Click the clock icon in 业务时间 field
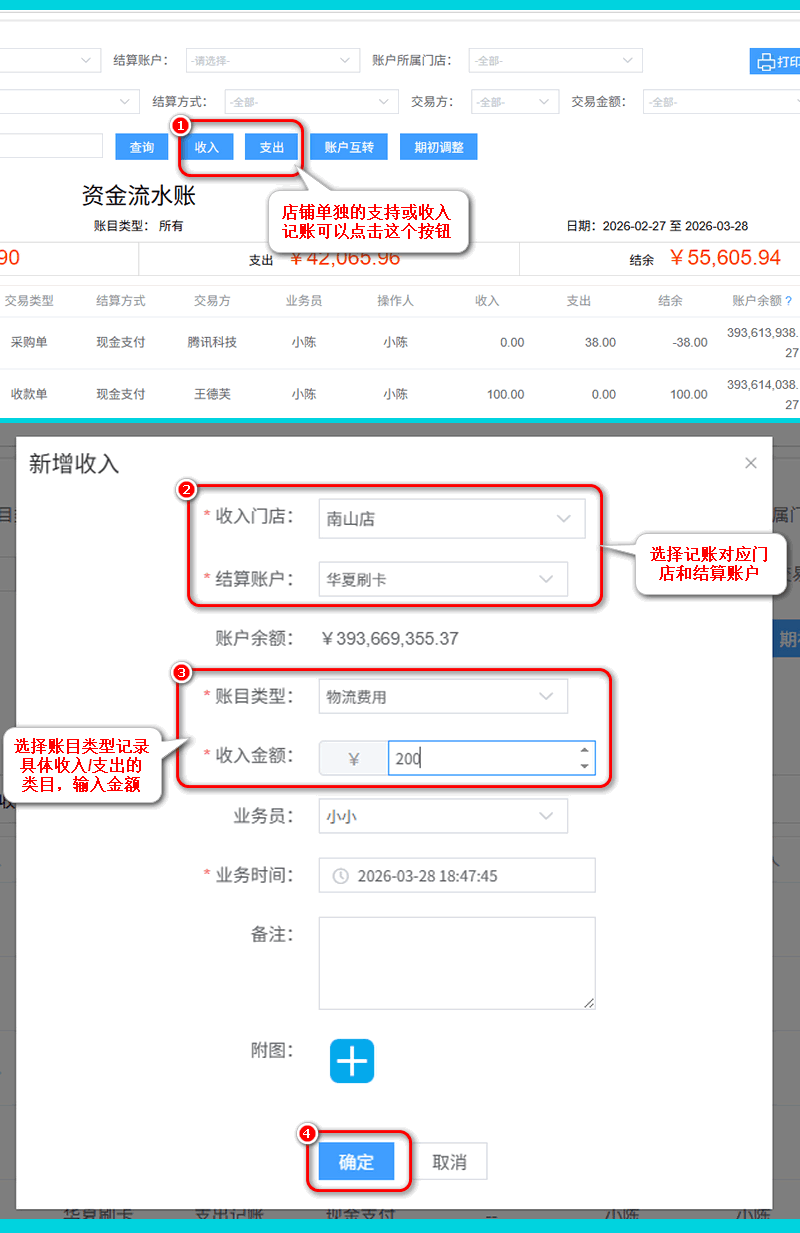800x1233 pixels. (341, 876)
